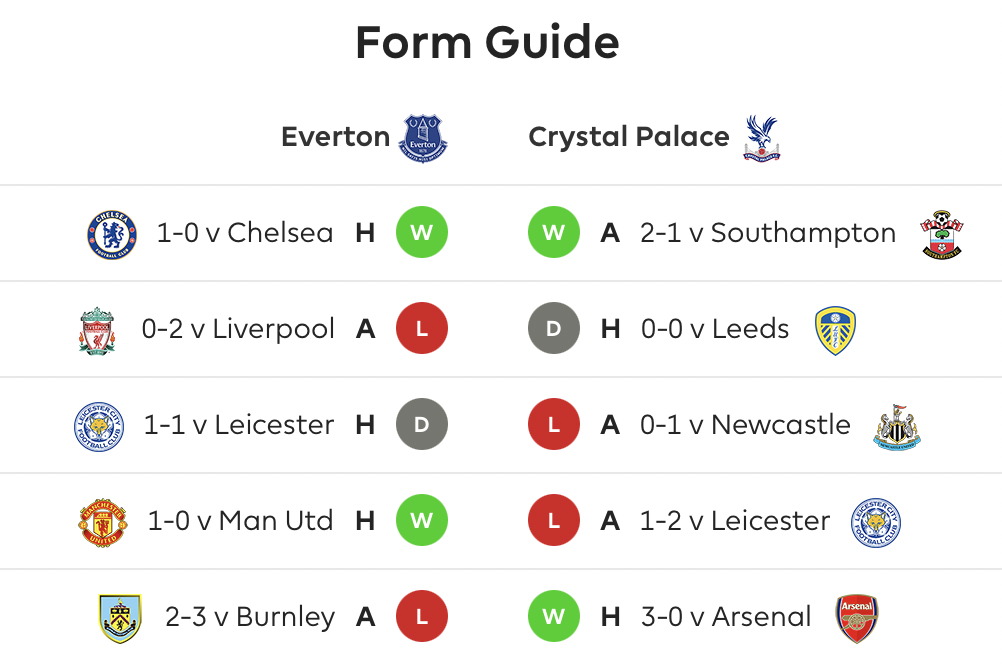Select the Liverpool club badge
Image resolution: width=1002 pixels, height=664 pixels.
[97, 330]
